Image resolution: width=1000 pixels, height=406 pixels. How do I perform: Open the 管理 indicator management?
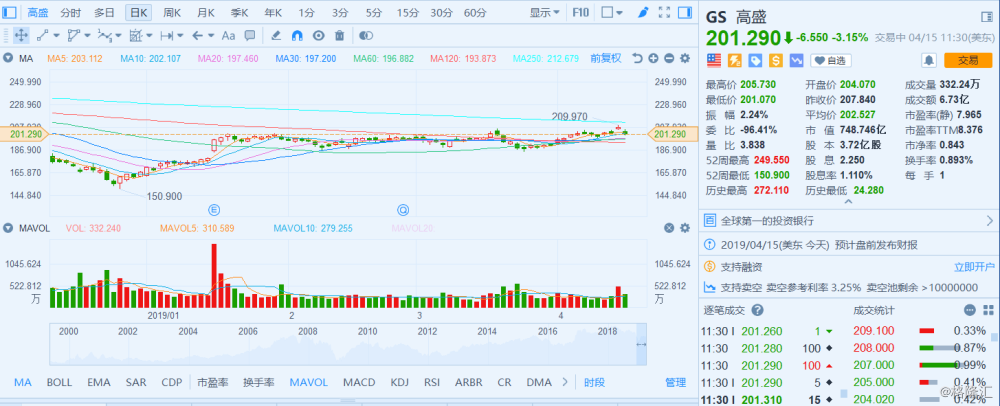point(675,382)
